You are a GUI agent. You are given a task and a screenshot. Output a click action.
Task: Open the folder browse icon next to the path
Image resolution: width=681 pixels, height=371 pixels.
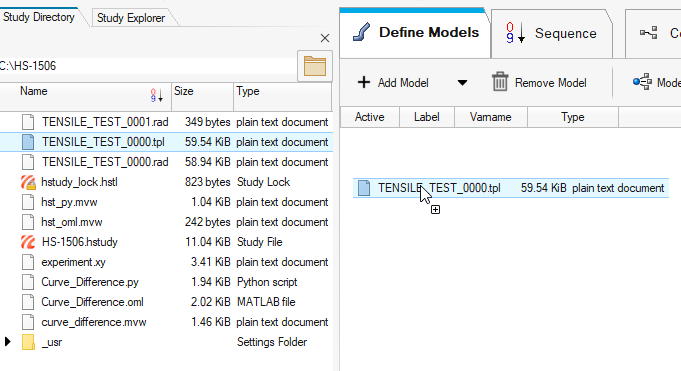315,66
